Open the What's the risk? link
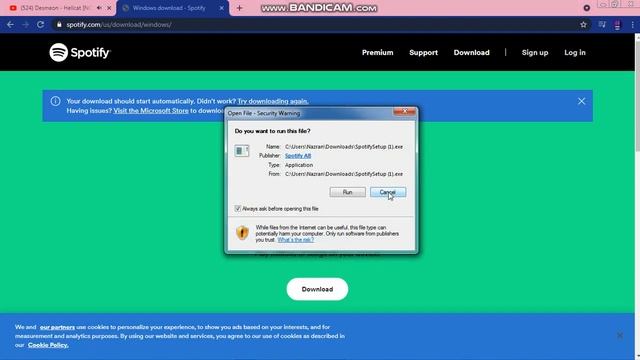The image size is (640, 360). coord(296,240)
